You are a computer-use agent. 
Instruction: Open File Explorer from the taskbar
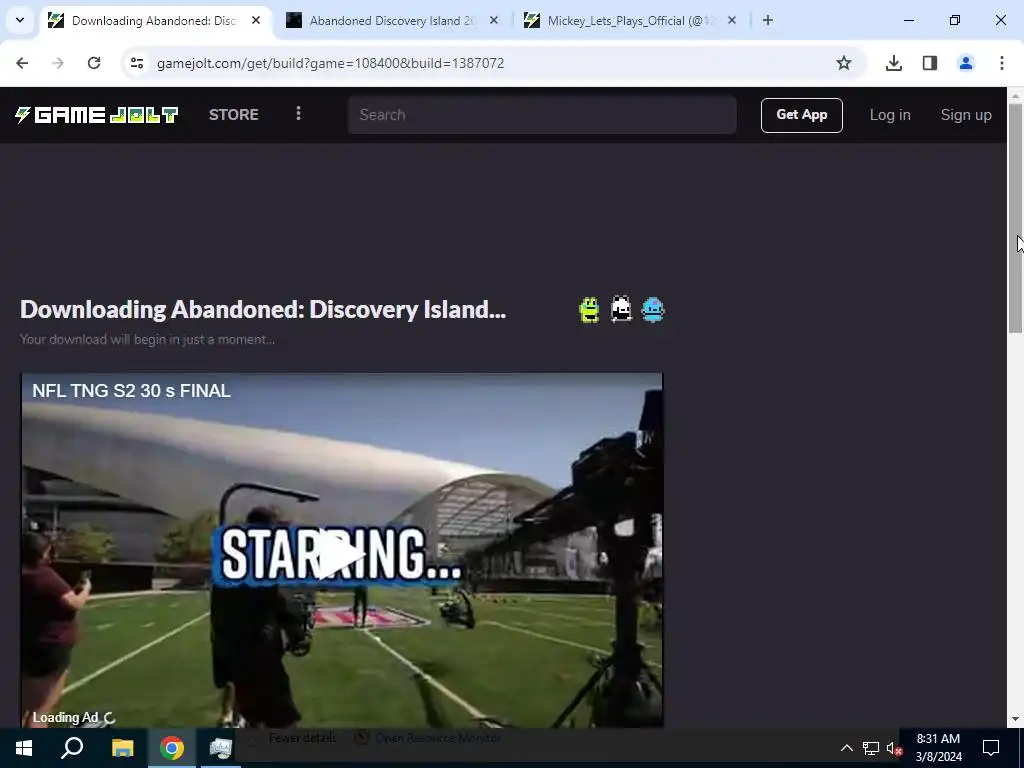[122, 748]
